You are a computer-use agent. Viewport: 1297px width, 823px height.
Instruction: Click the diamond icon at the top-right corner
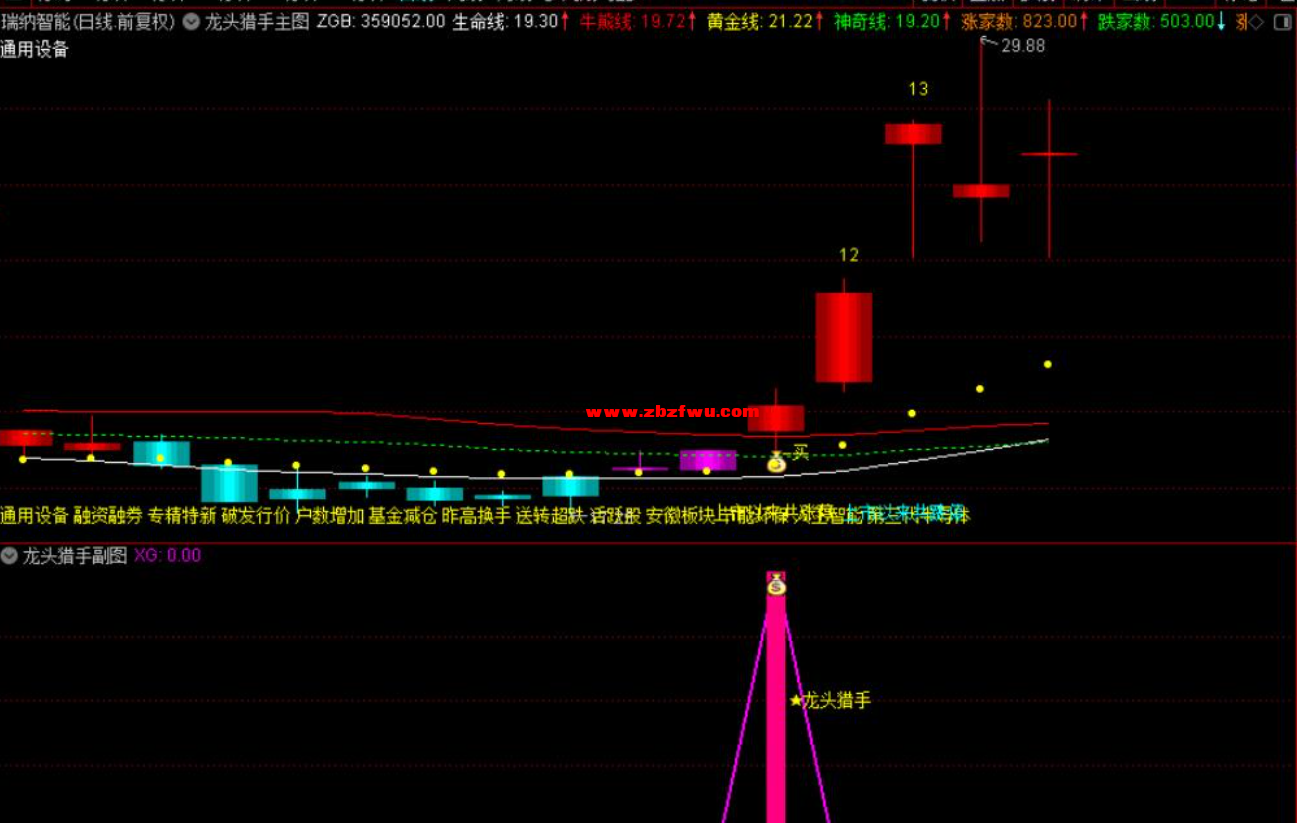tap(1257, 21)
